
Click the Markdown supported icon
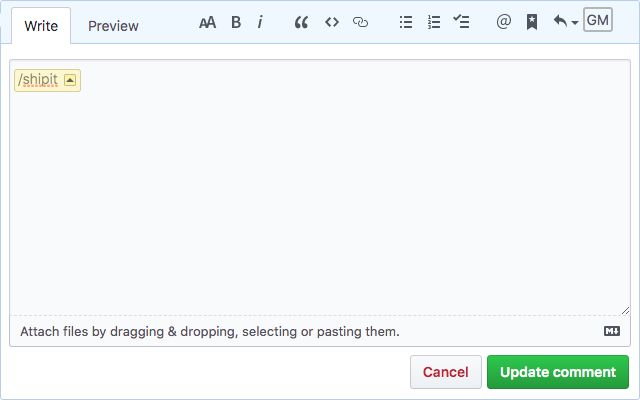[x=612, y=331]
